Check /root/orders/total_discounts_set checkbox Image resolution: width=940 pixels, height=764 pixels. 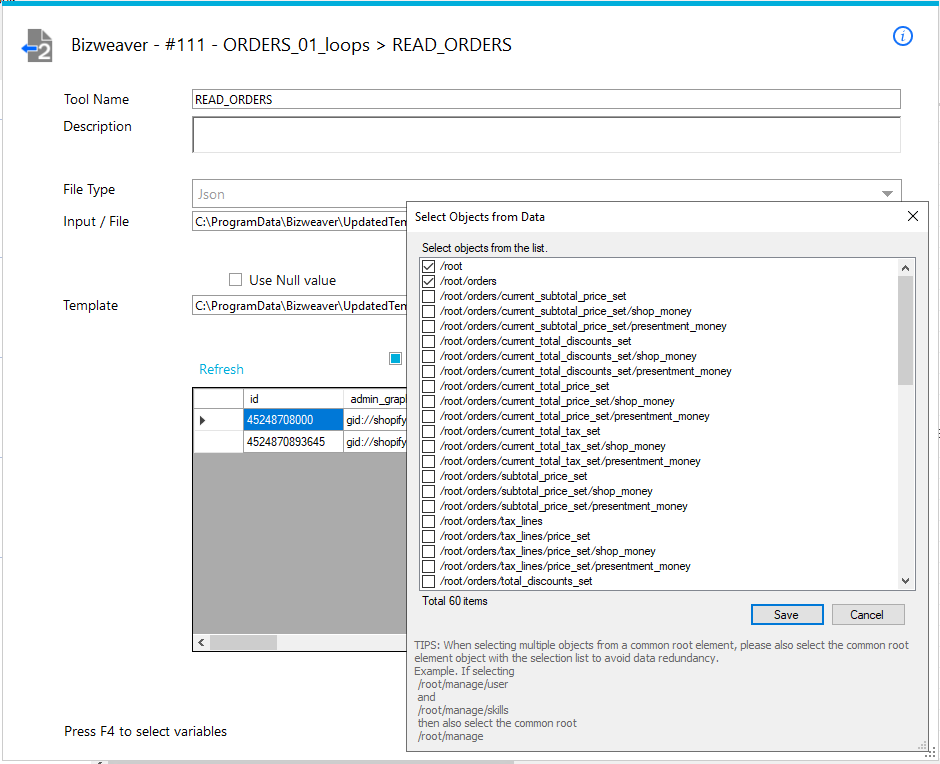coord(428,581)
